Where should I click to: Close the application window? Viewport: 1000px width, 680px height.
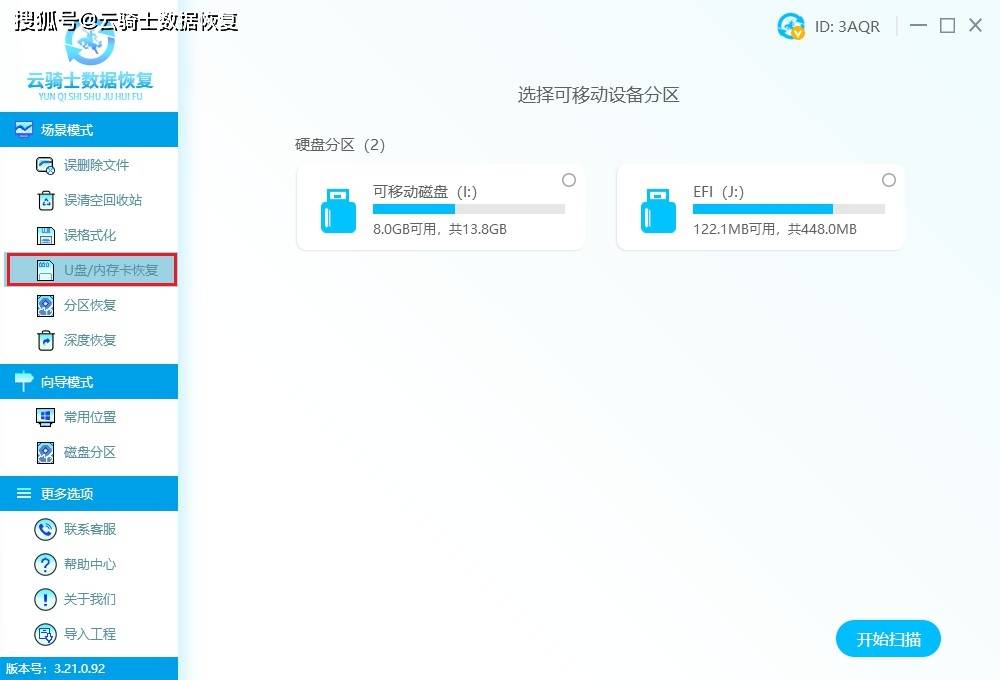click(975, 26)
